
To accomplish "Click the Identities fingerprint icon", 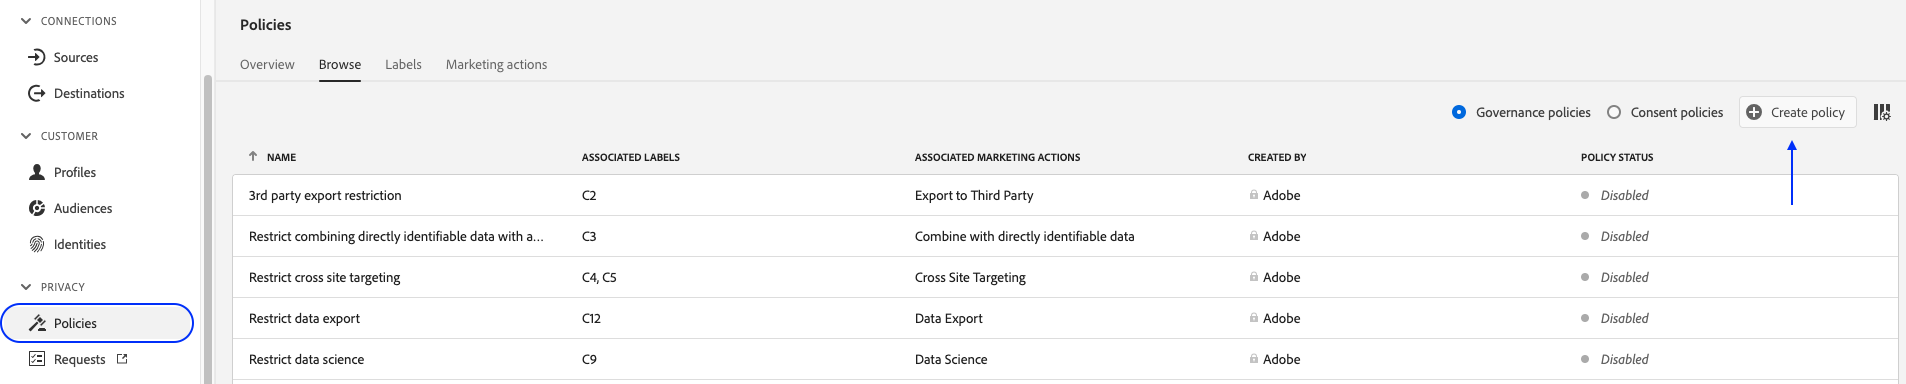I will click(37, 244).
